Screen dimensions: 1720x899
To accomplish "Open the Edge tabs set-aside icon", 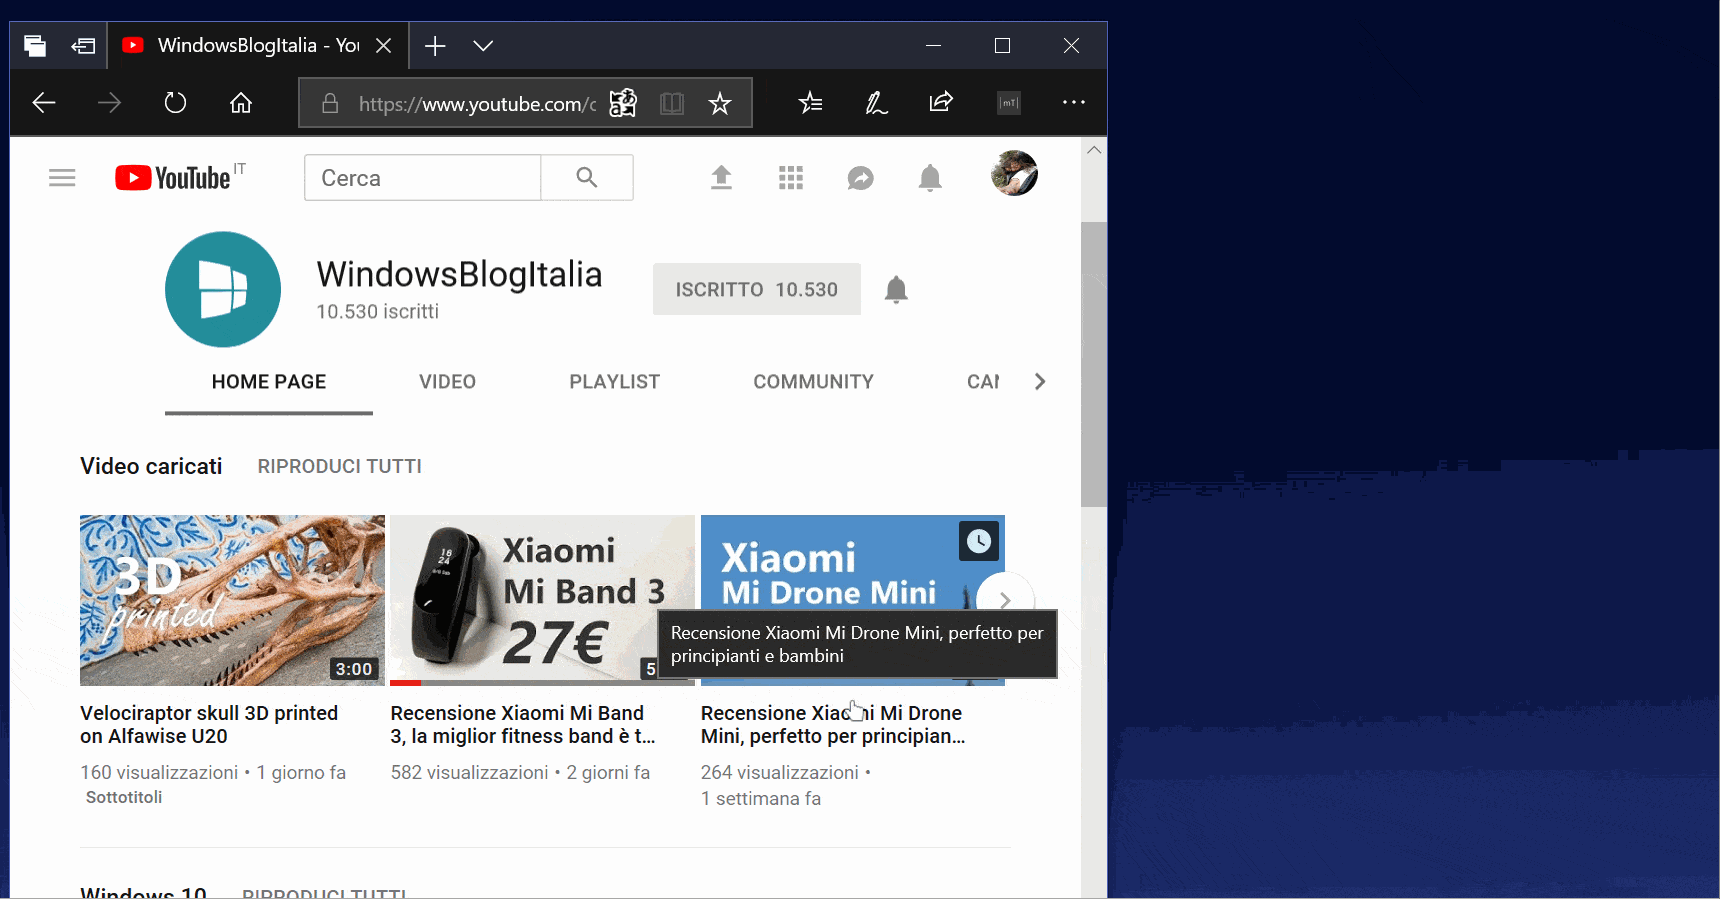I will click(35, 46).
